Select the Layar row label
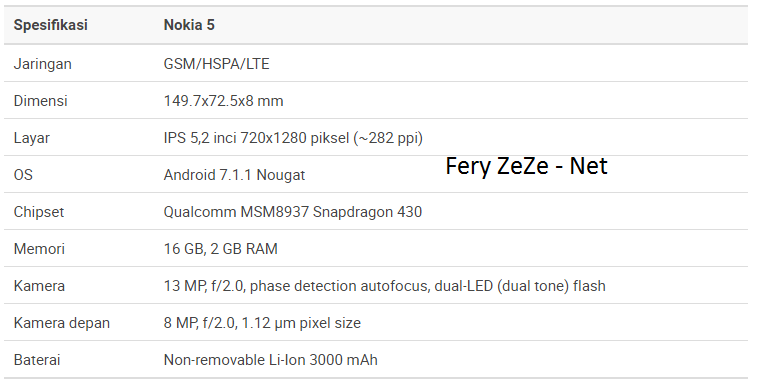 coord(32,139)
